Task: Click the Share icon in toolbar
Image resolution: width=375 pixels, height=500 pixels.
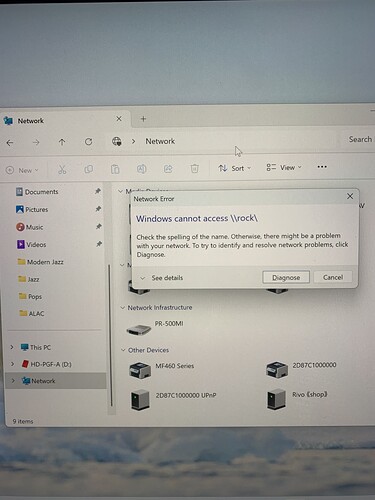Action: click(168, 169)
